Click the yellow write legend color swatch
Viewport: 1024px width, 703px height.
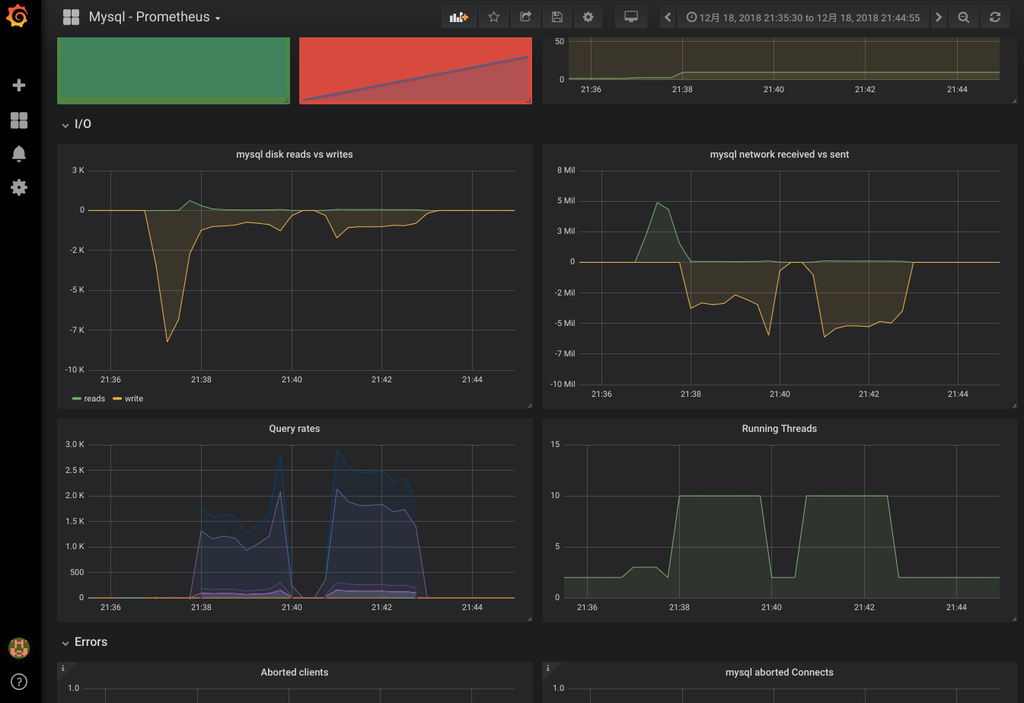coord(118,399)
